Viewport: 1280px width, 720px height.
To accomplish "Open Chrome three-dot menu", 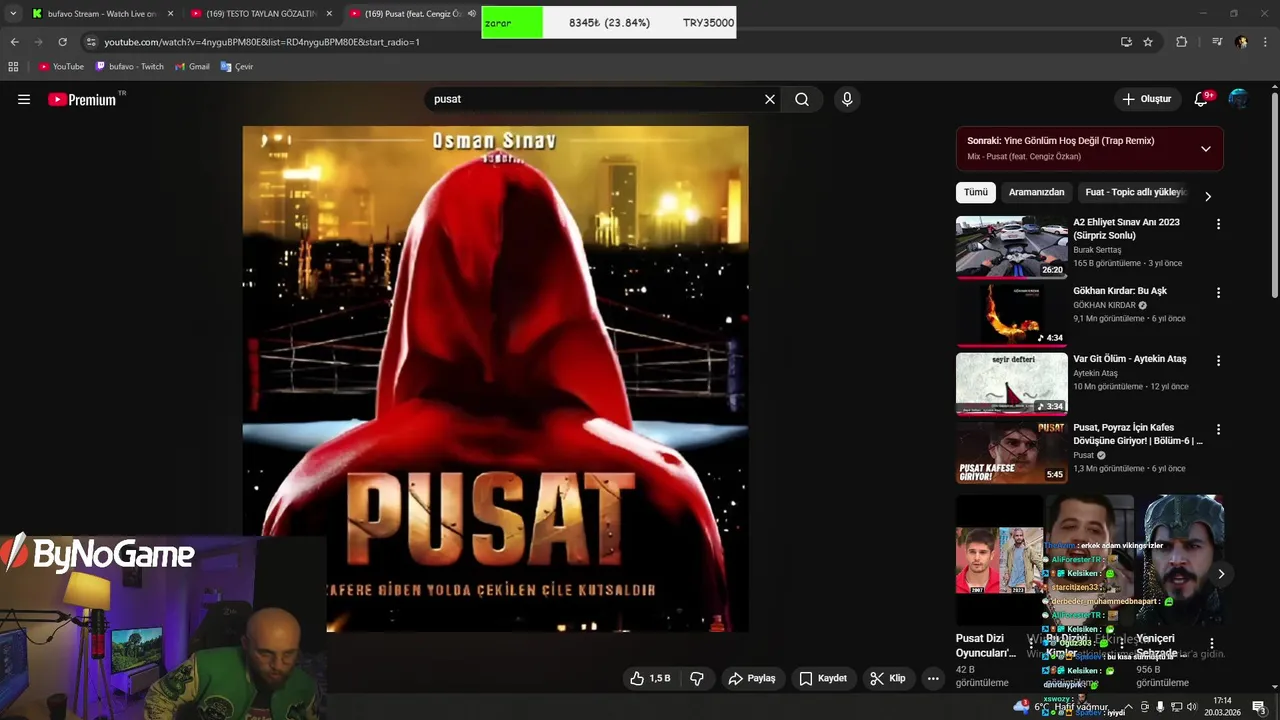I will 1266,42.
